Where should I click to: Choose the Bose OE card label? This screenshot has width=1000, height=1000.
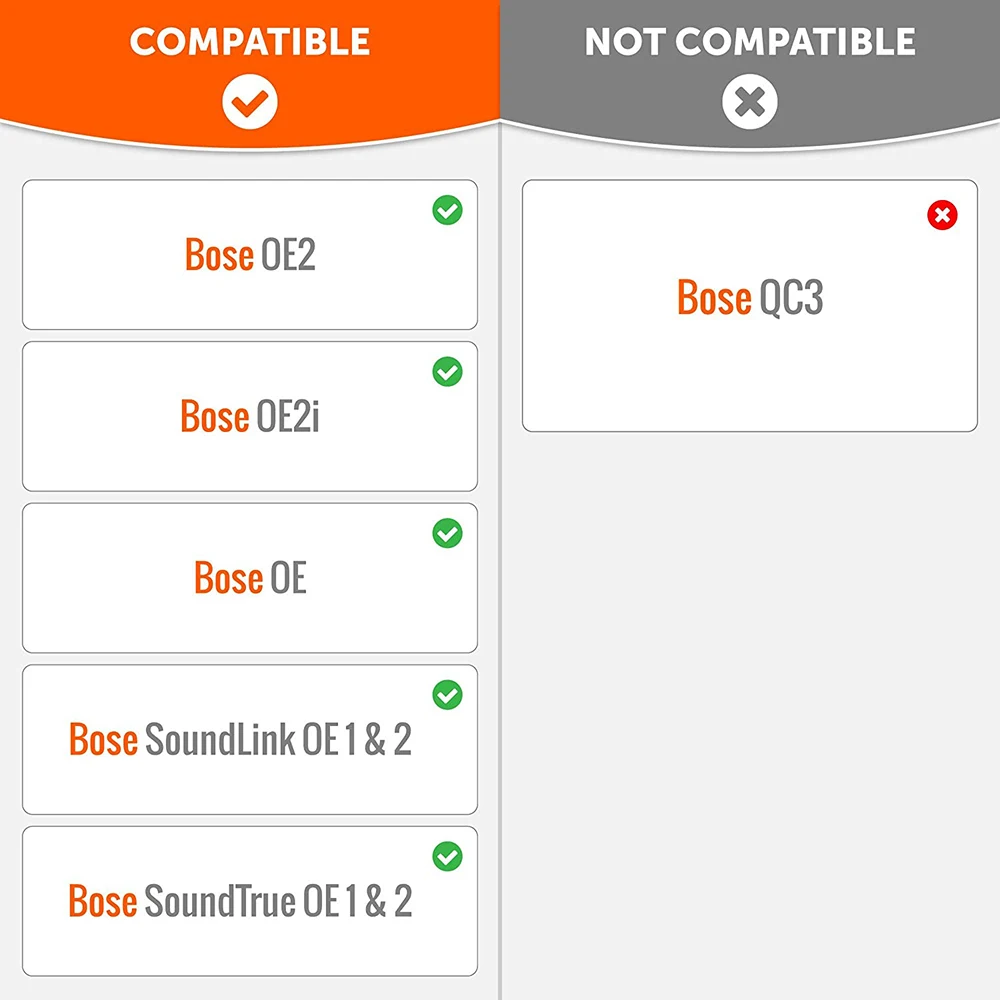coord(250,578)
